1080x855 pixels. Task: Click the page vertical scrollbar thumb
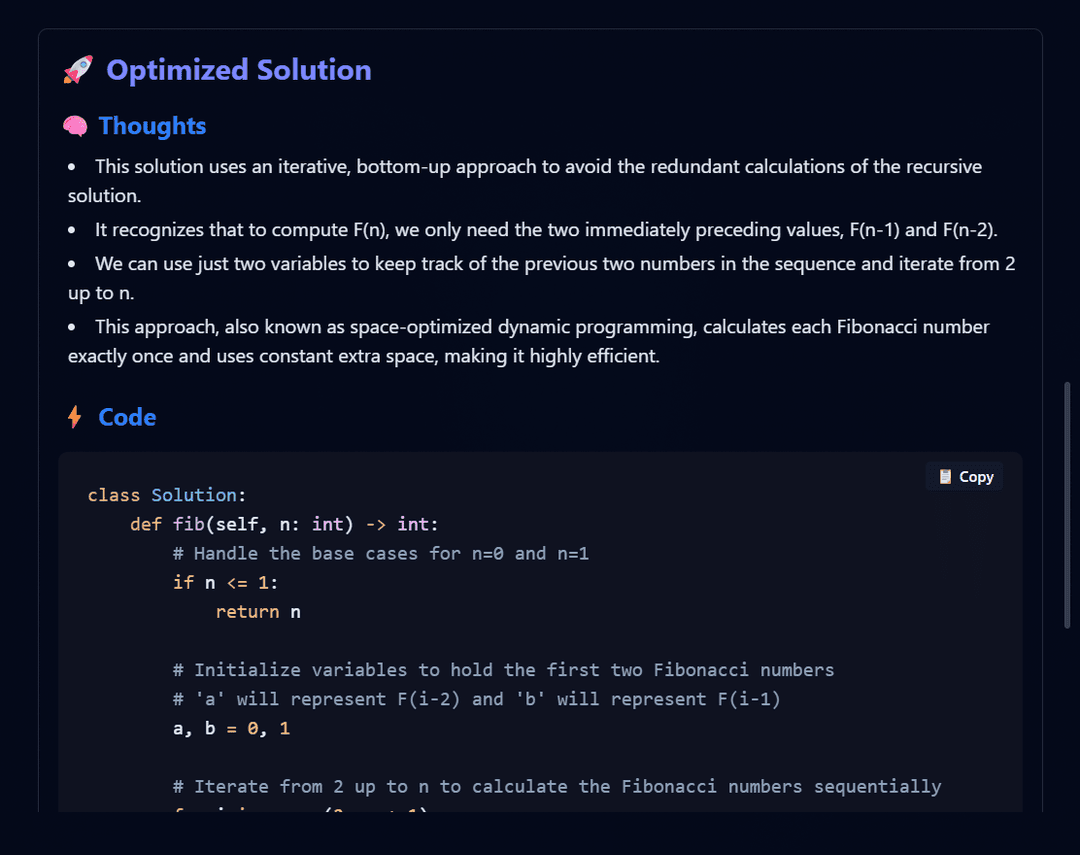pyautogui.click(x=1067, y=505)
